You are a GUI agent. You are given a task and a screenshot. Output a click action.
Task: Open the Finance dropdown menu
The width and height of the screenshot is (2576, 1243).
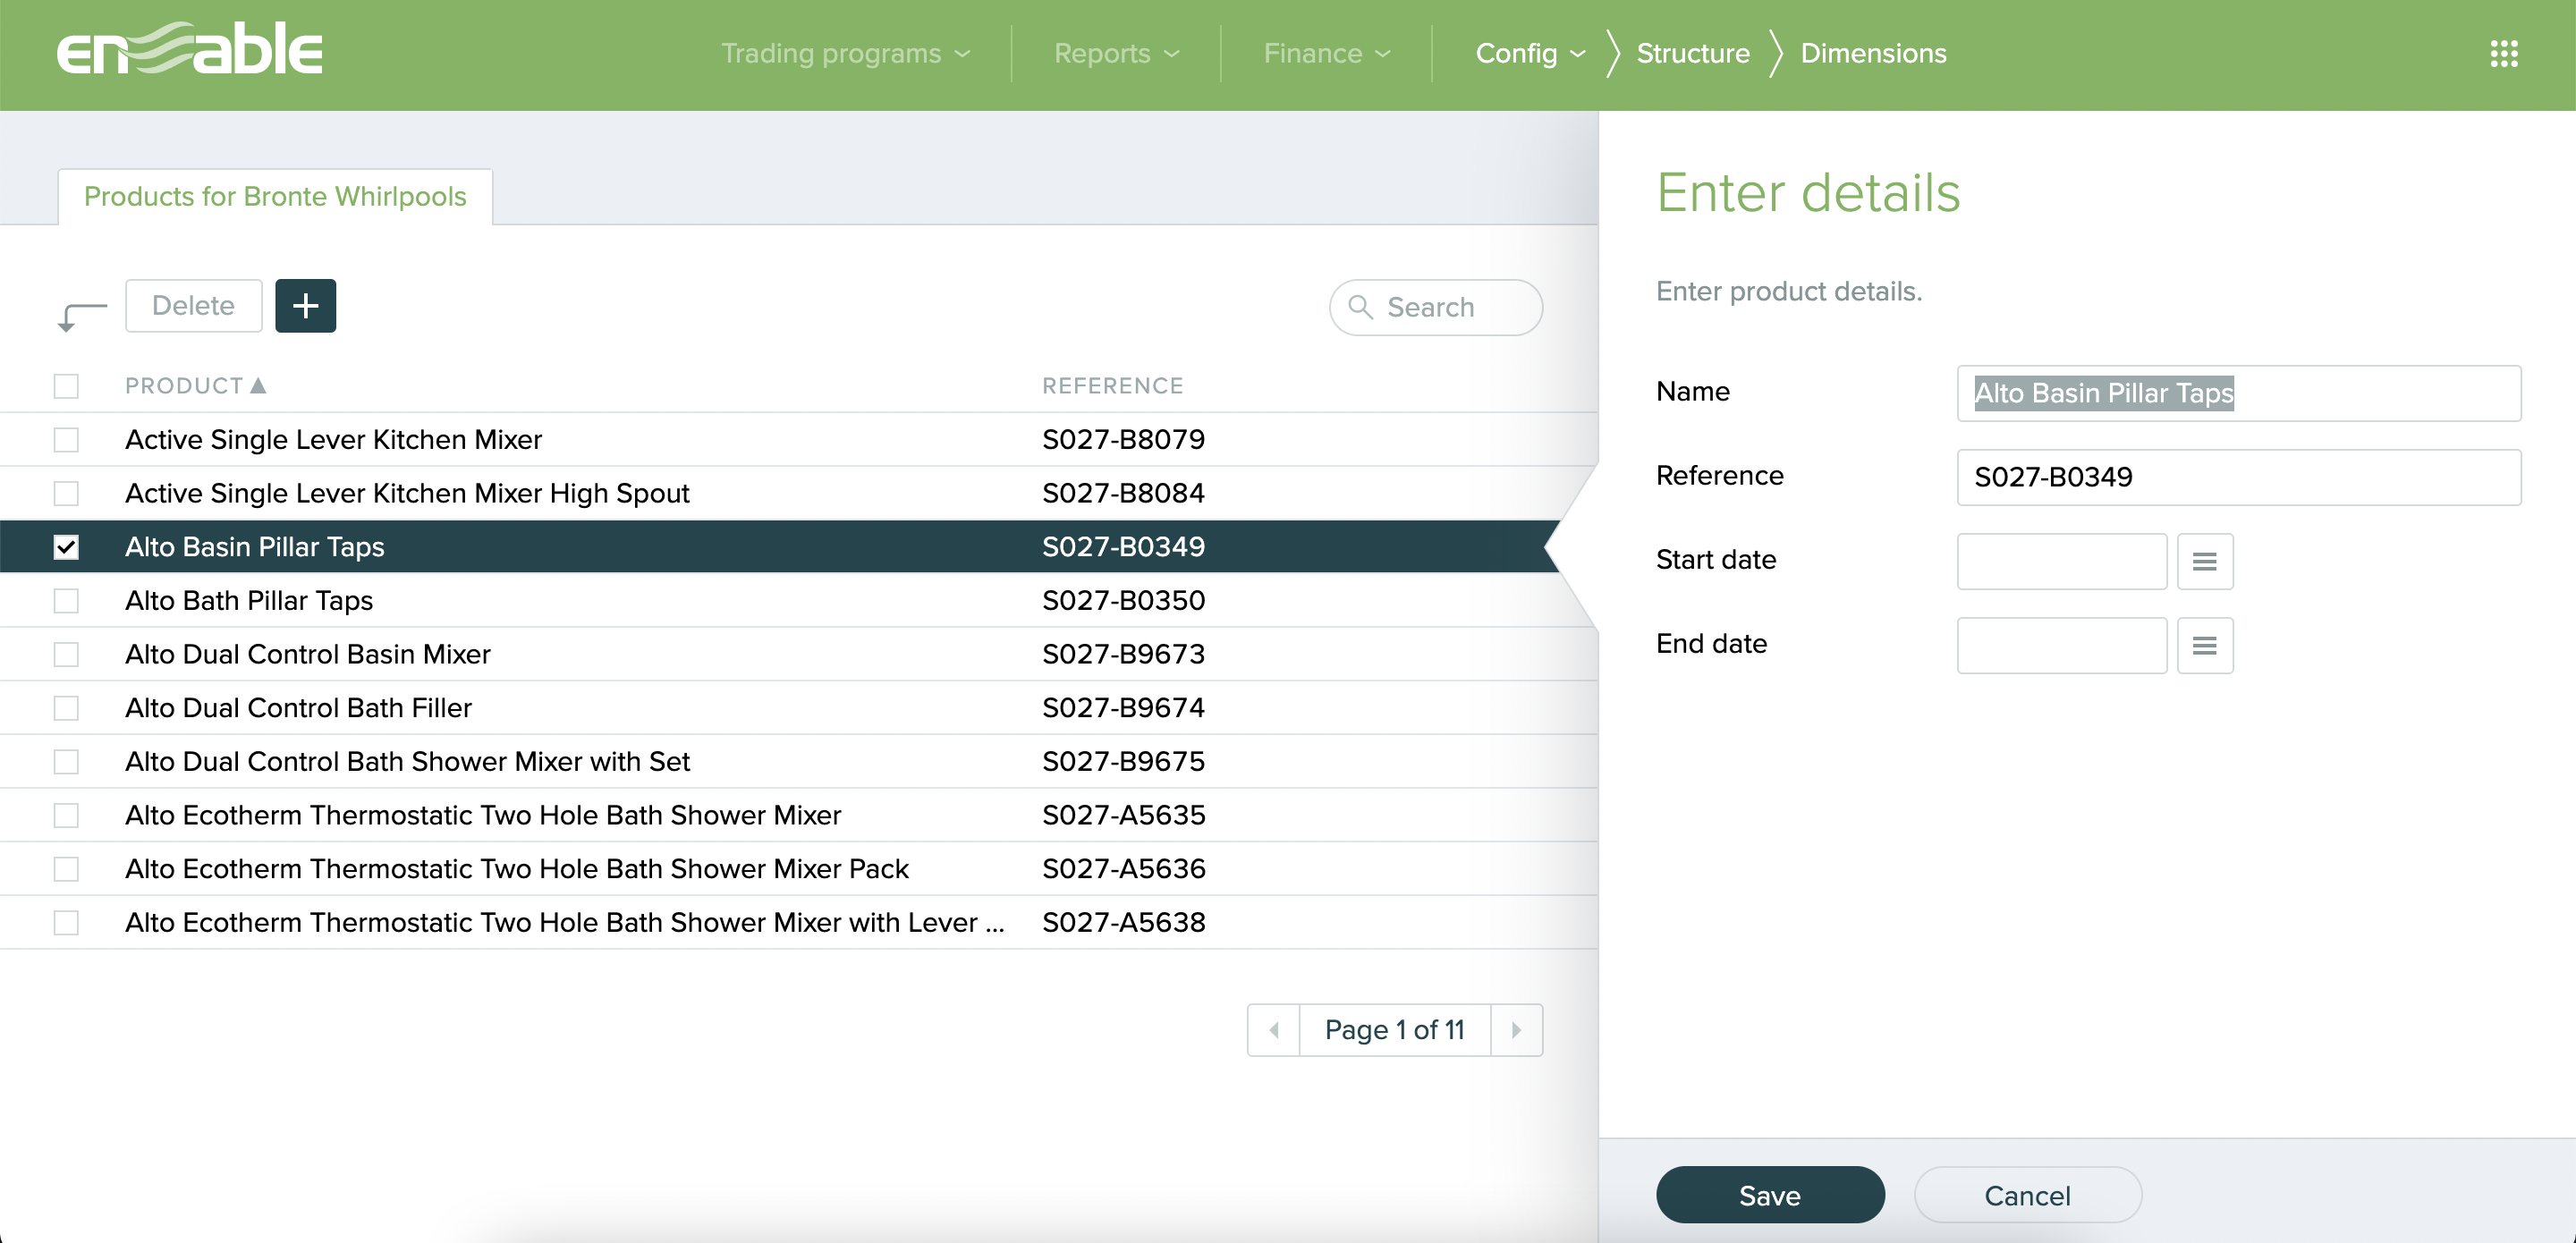(x=1326, y=53)
